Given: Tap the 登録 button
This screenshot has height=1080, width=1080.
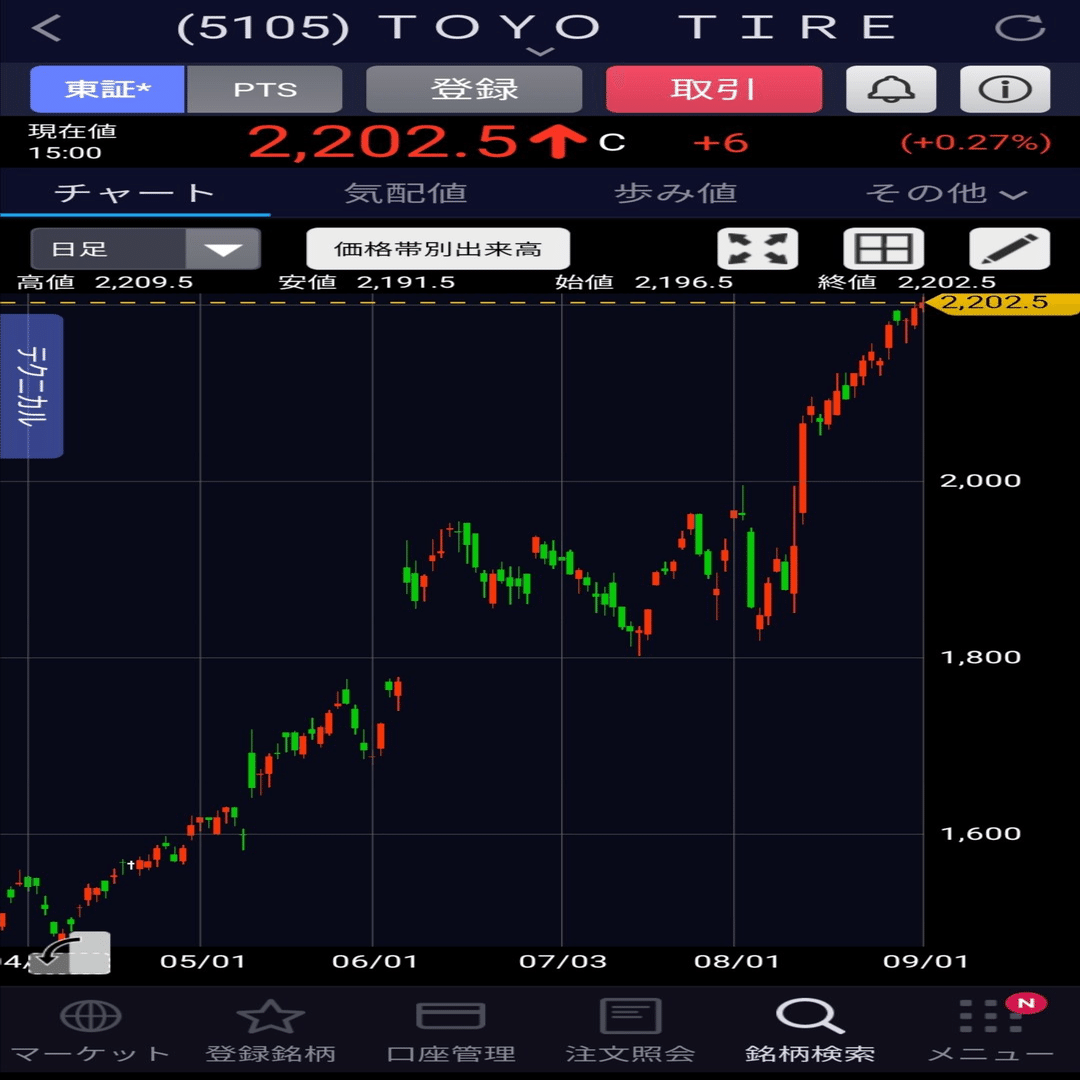Looking at the screenshot, I should click(474, 89).
